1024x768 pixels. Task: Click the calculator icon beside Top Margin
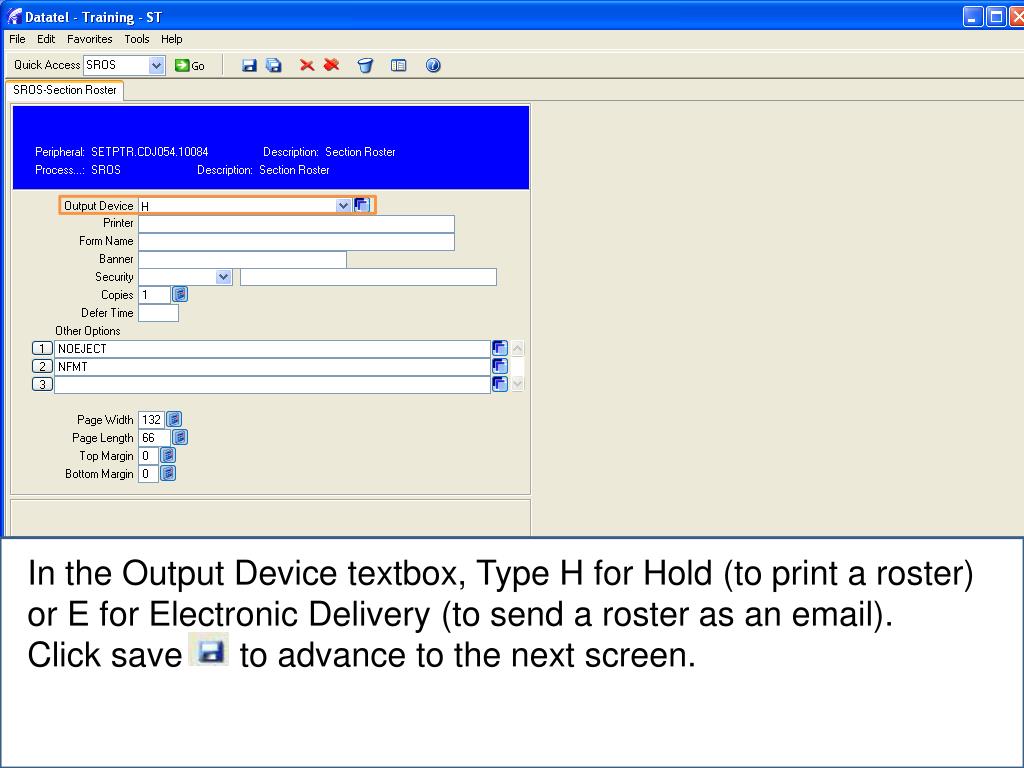(x=168, y=455)
